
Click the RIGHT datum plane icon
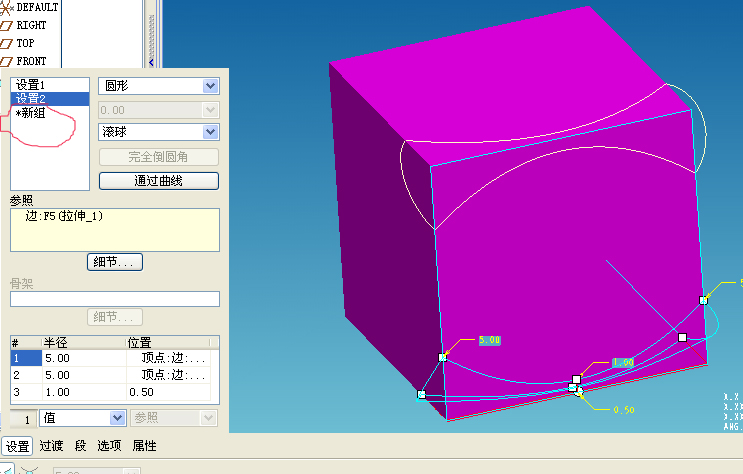[x=7, y=26]
